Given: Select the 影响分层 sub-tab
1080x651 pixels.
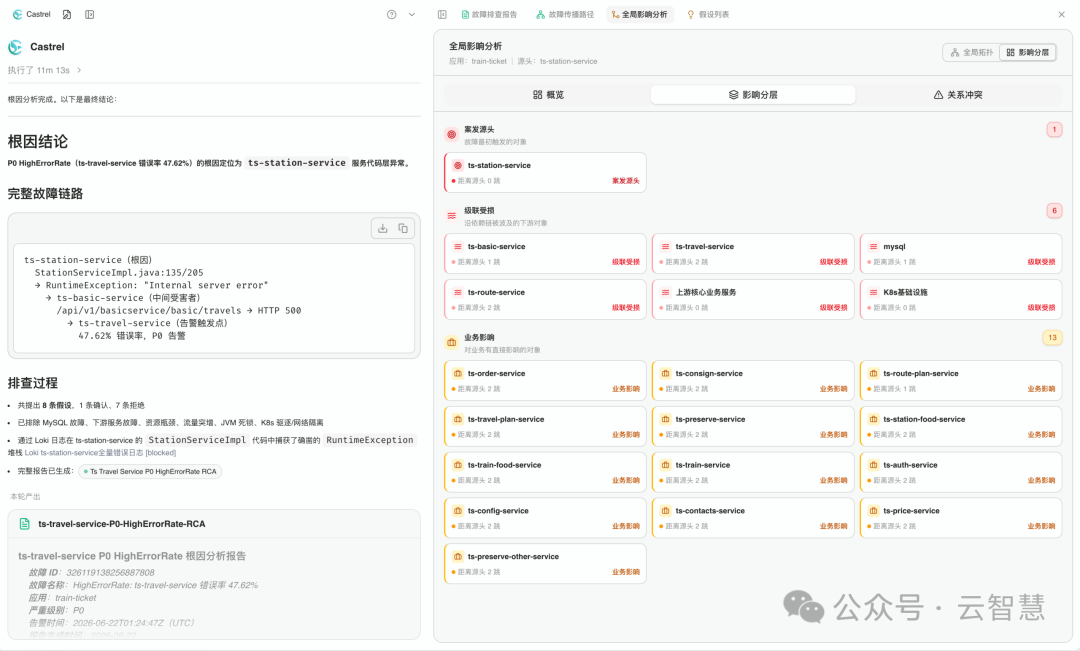Looking at the screenshot, I should [x=753, y=94].
